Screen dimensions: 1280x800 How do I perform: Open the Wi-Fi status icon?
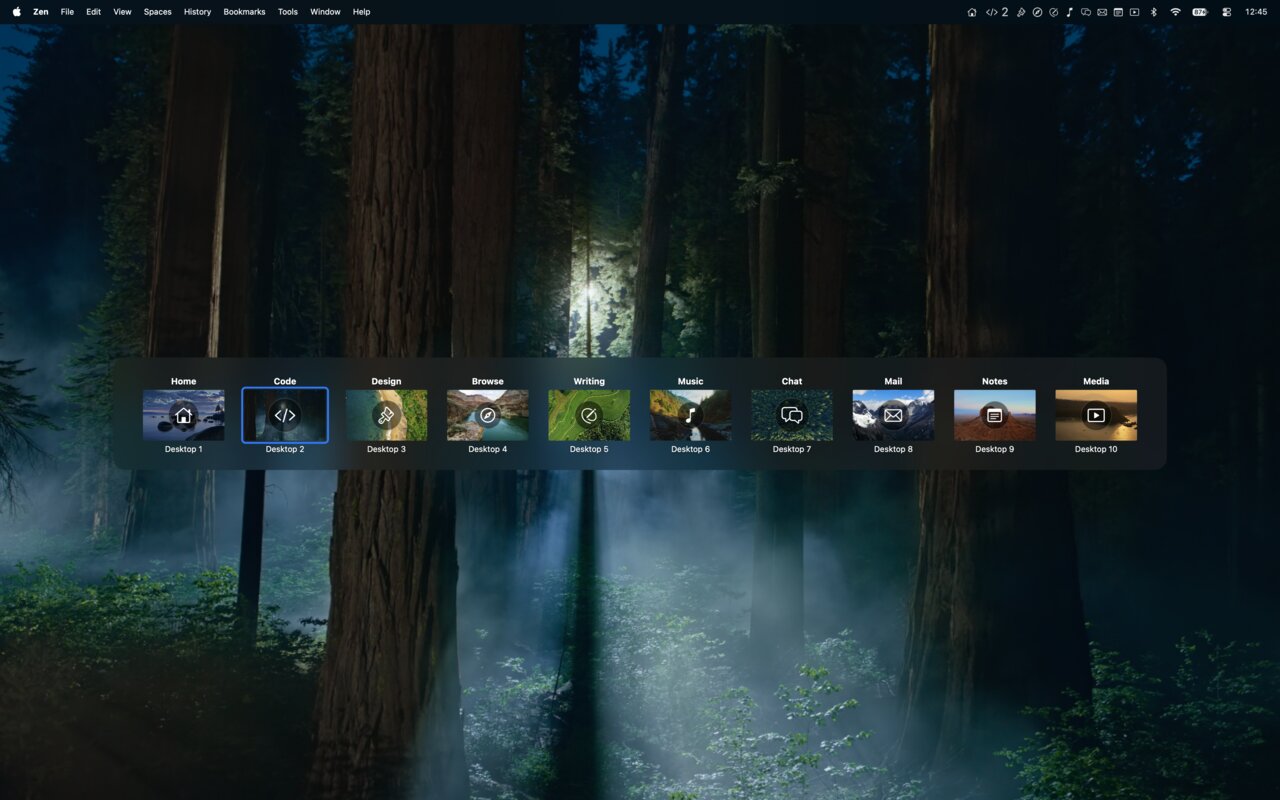pos(1175,12)
